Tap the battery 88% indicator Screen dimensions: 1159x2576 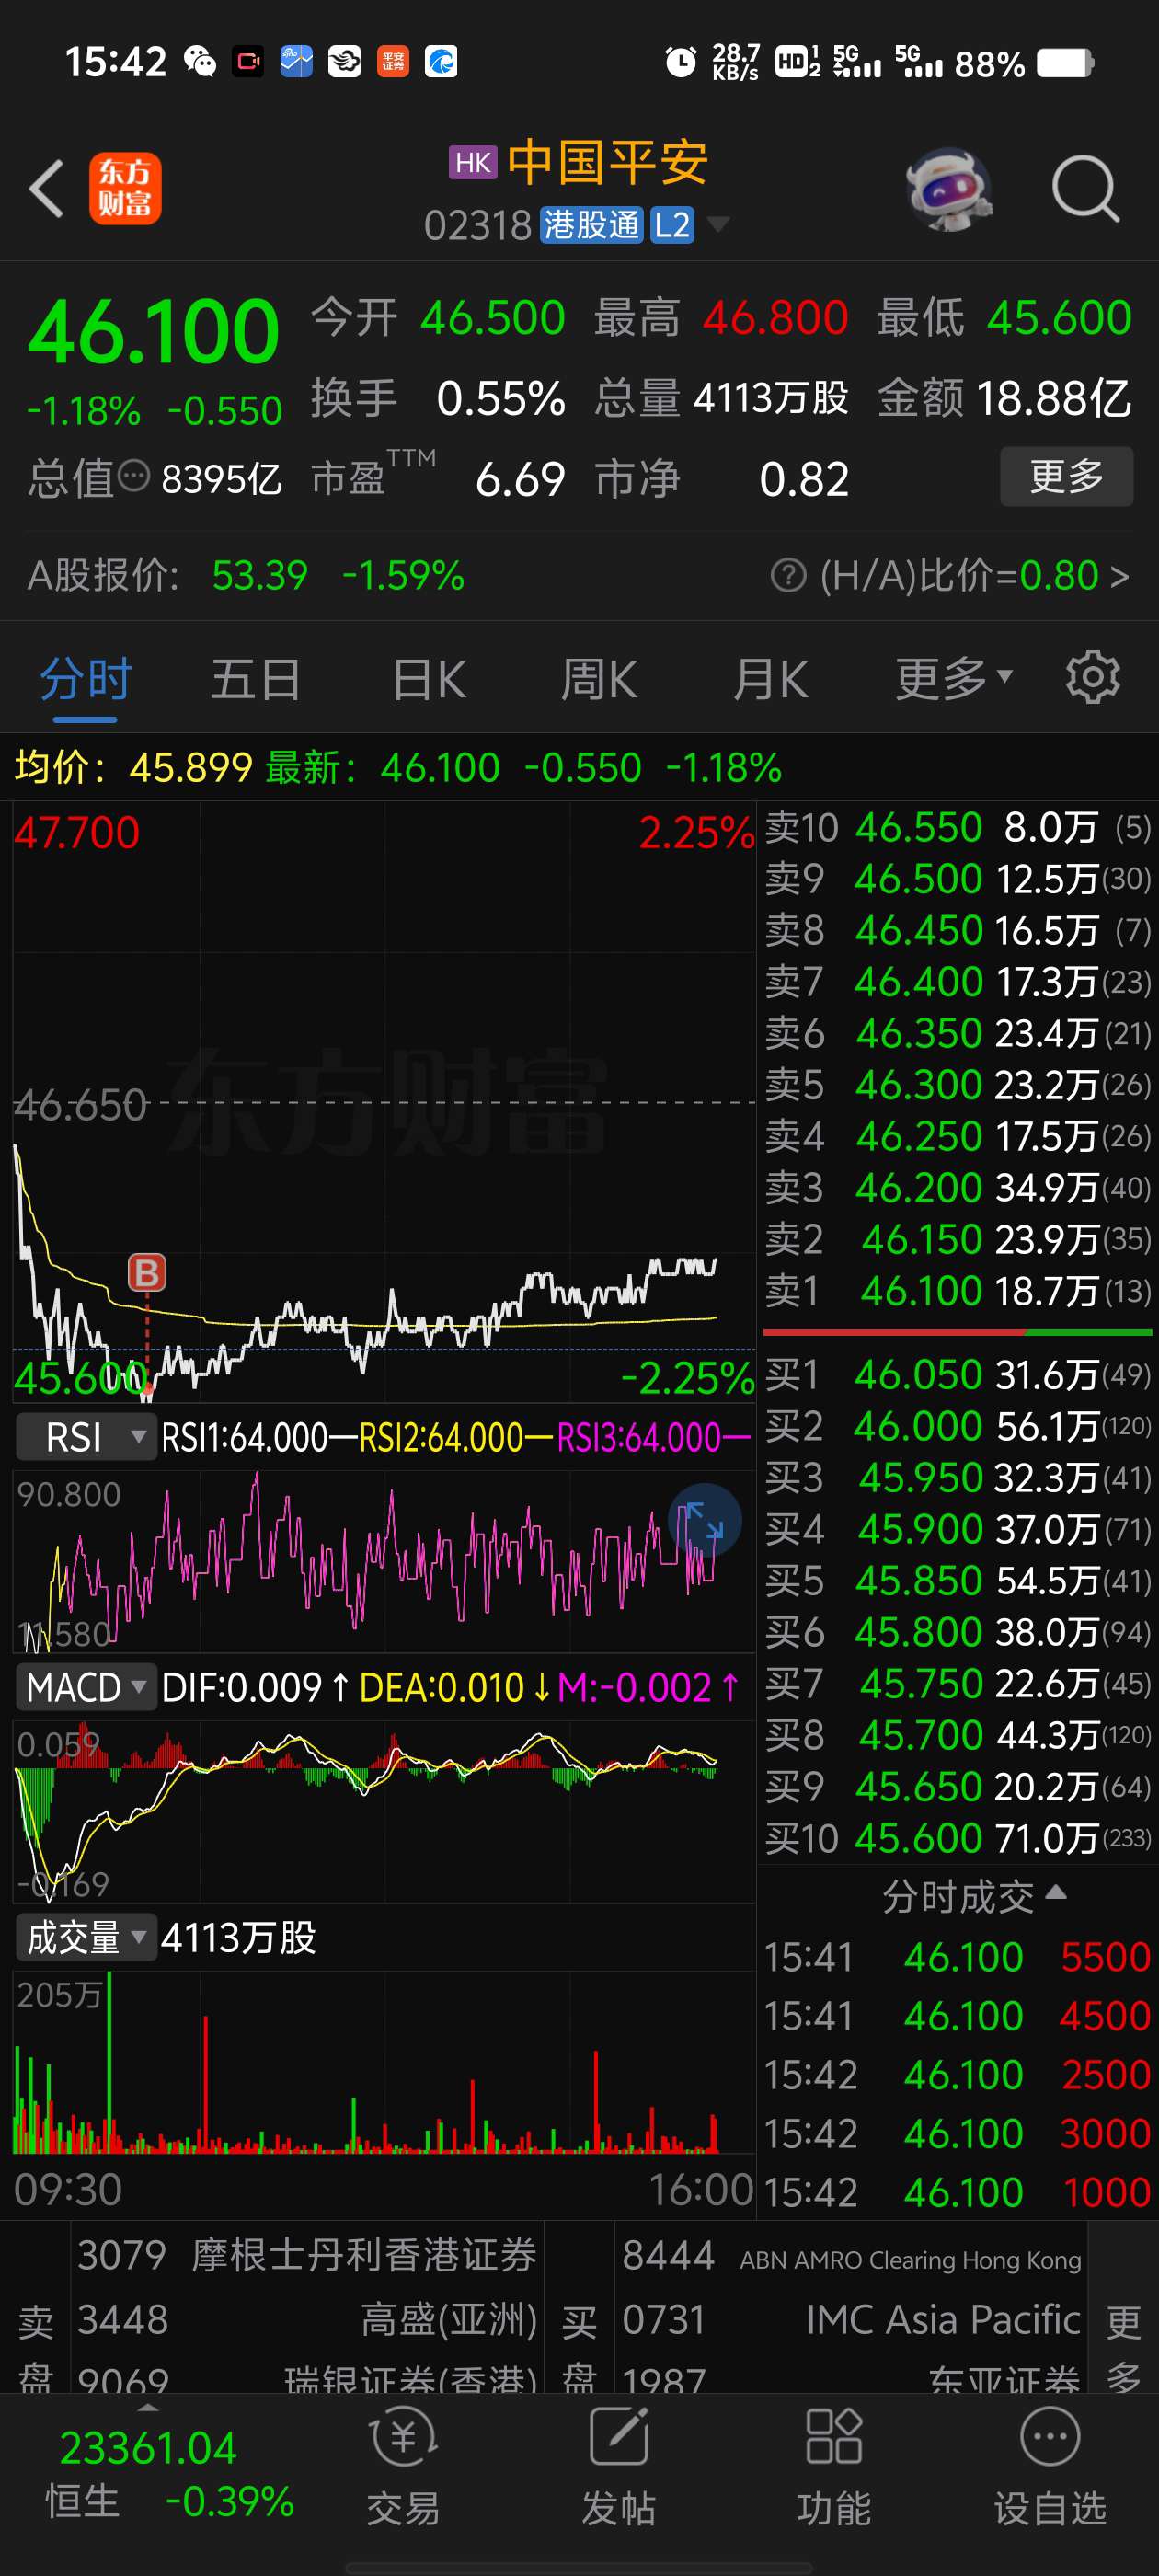tap(1023, 63)
